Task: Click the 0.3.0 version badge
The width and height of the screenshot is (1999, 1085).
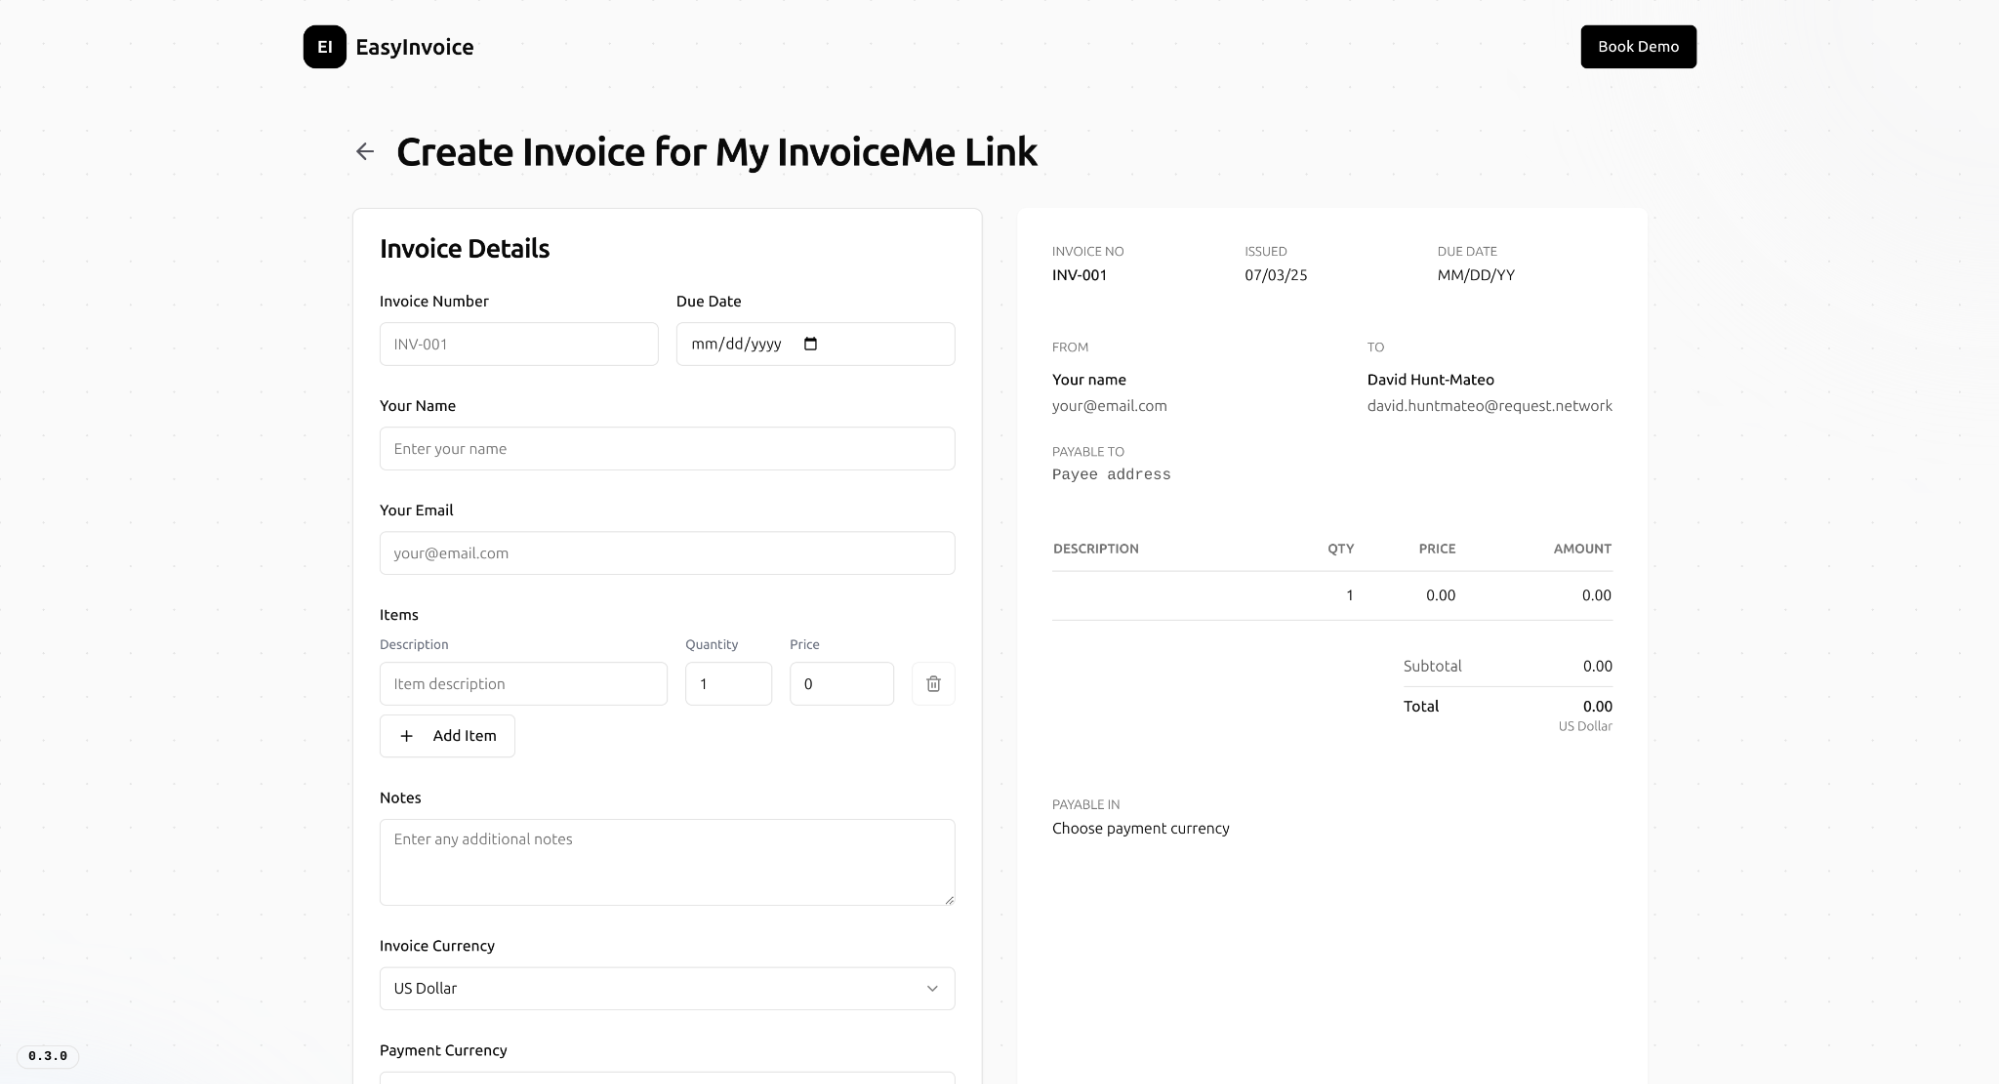Action: pyautogui.click(x=48, y=1056)
